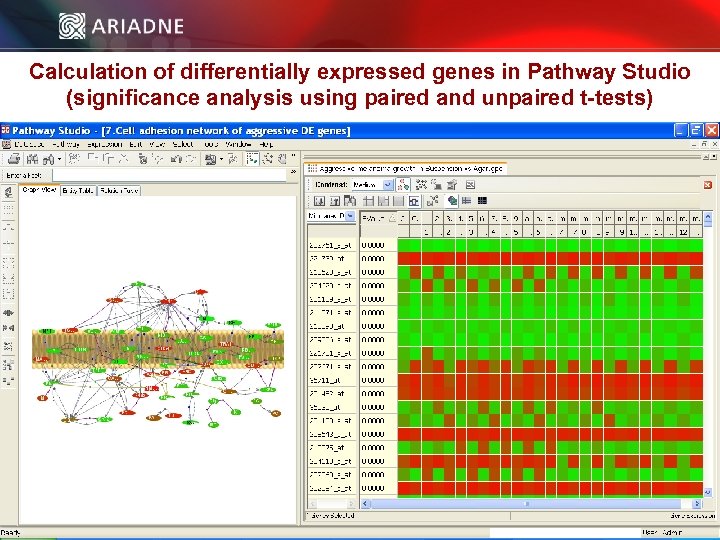
Task: Switch to the Graph View tab
Action: click(x=39, y=190)
